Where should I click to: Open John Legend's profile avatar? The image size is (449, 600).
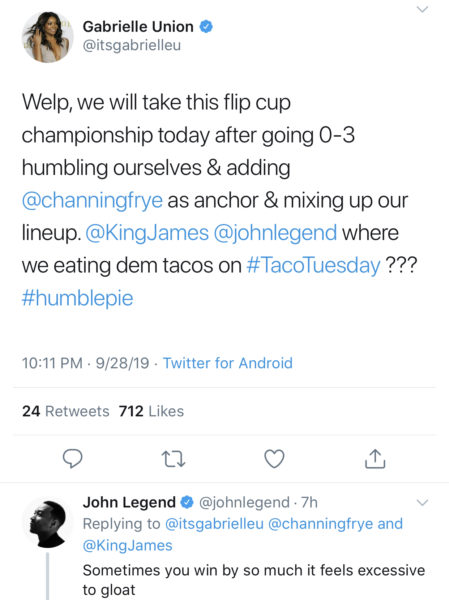pyautogui.click(x=47, y=523)
